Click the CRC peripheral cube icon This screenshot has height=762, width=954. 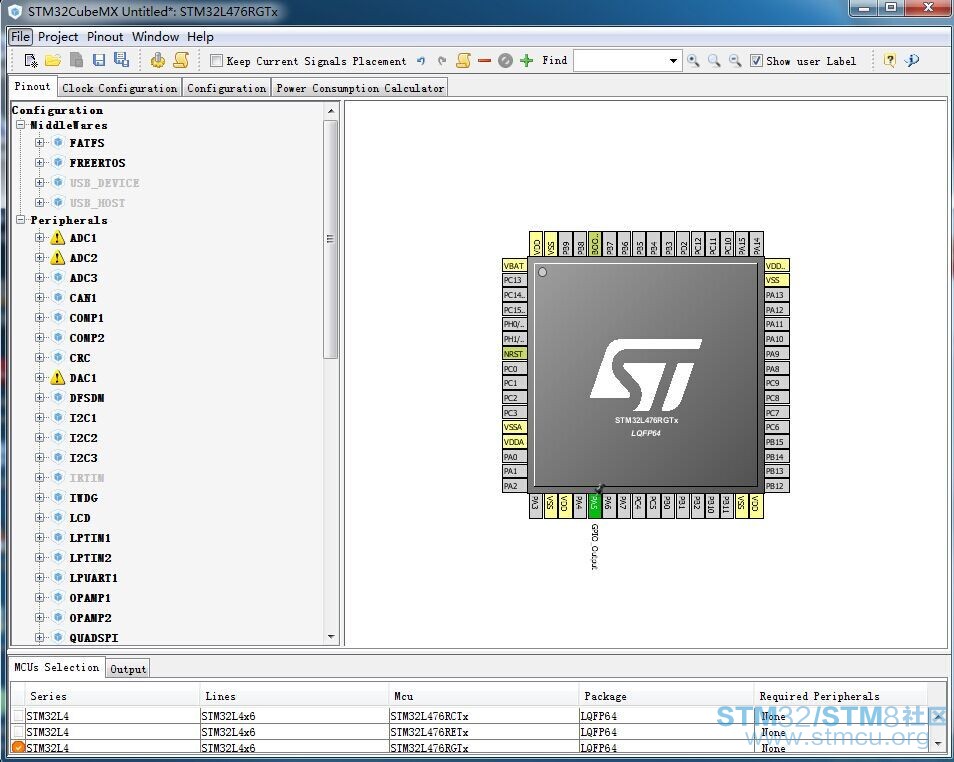click(58, 357)
